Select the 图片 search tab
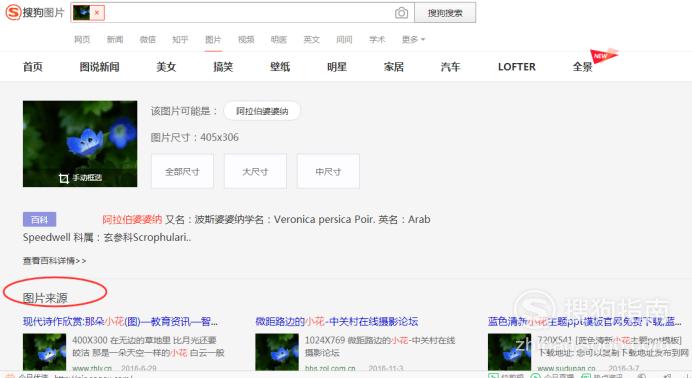 click(x=213, y=39)
